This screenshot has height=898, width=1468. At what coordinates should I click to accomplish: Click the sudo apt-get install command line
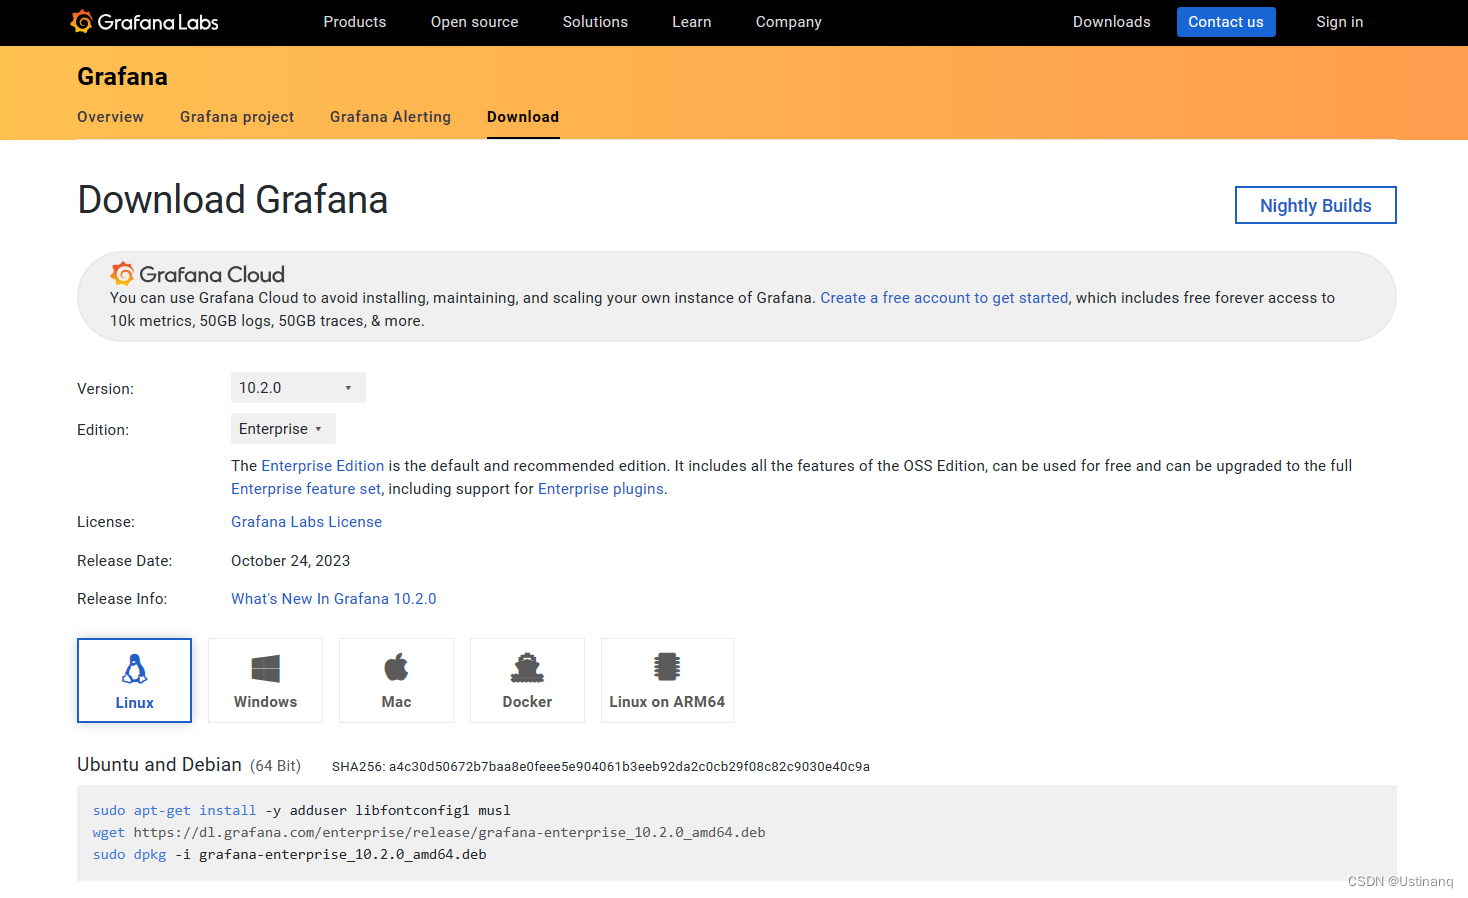pos(302,810)
